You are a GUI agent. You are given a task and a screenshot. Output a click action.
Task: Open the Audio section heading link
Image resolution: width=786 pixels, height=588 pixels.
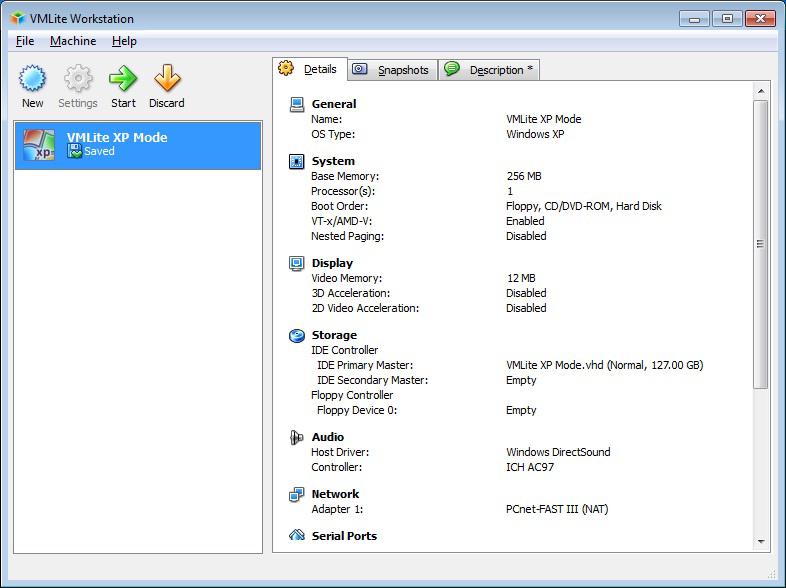tap(328, 437)
